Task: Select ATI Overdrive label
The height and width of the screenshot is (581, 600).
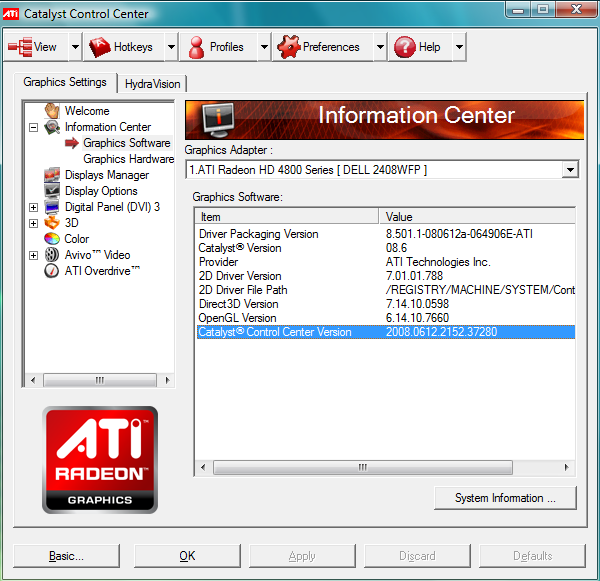Action: coord(102,271)
